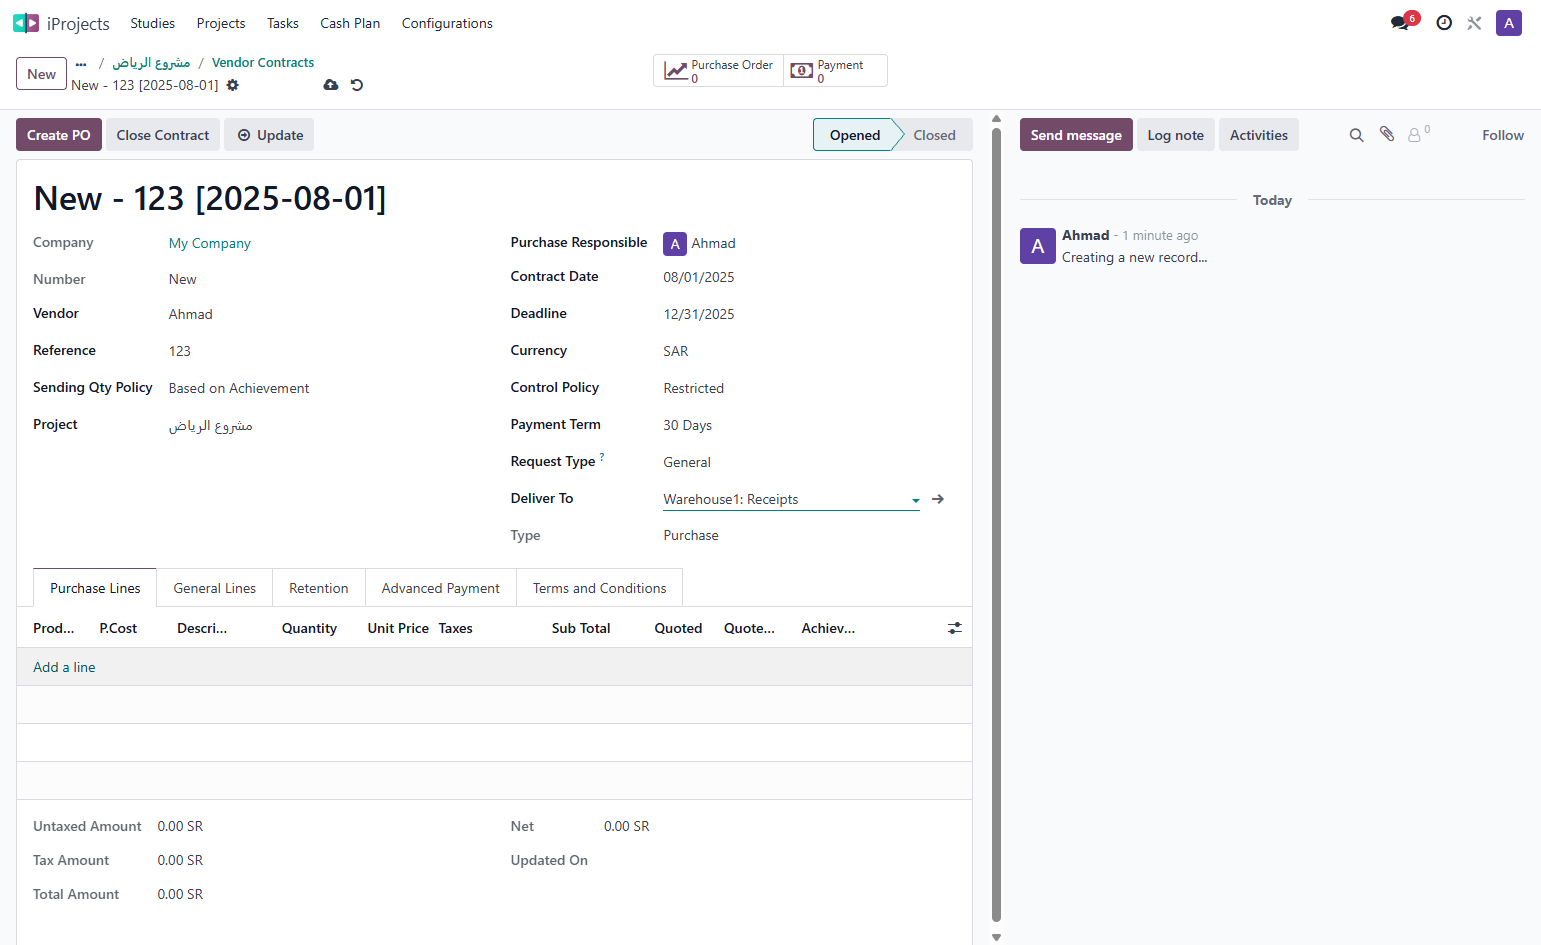Click the form vertical scrollbar
The image size is (1541, 945).
pos(996,525)
